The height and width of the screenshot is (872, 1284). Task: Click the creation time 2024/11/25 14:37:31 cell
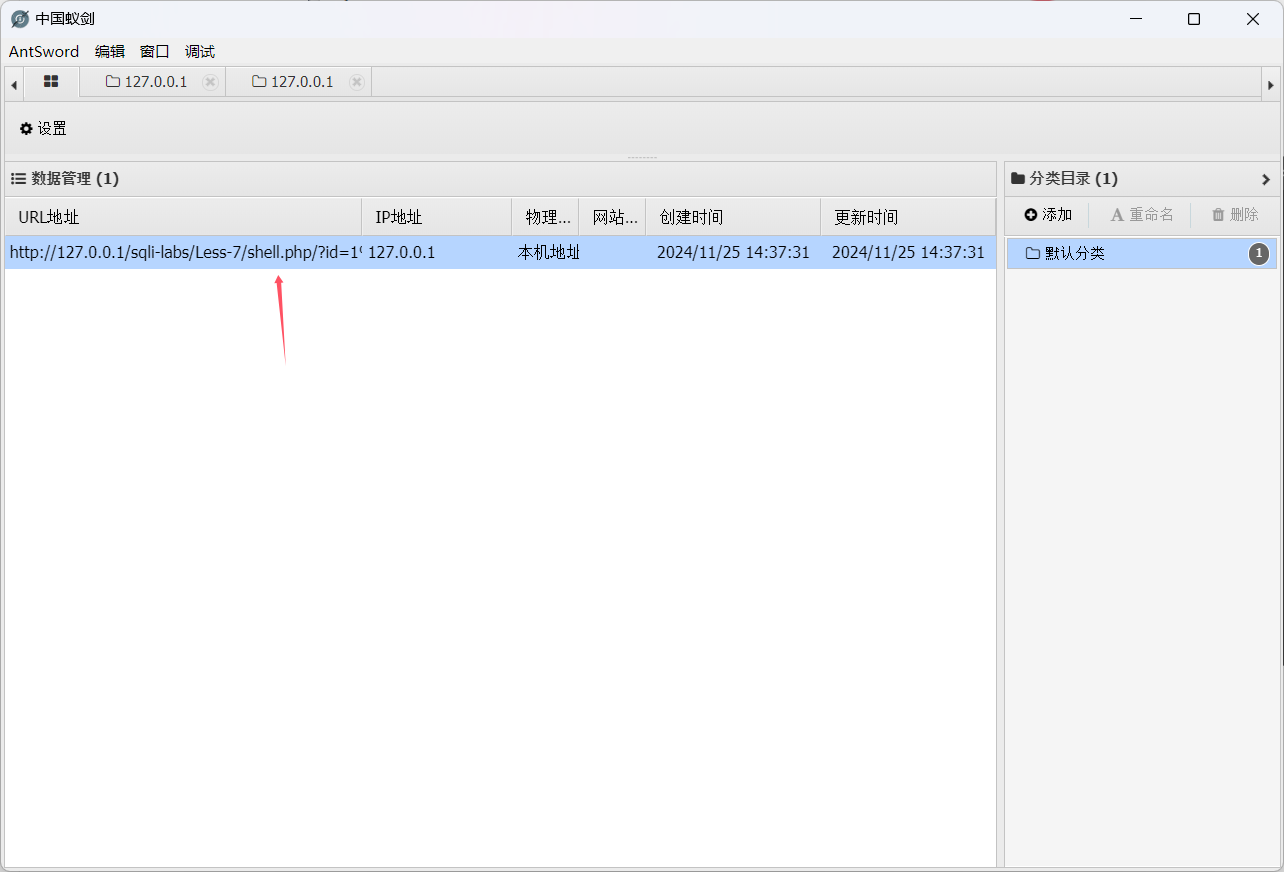tap(733, 253)
